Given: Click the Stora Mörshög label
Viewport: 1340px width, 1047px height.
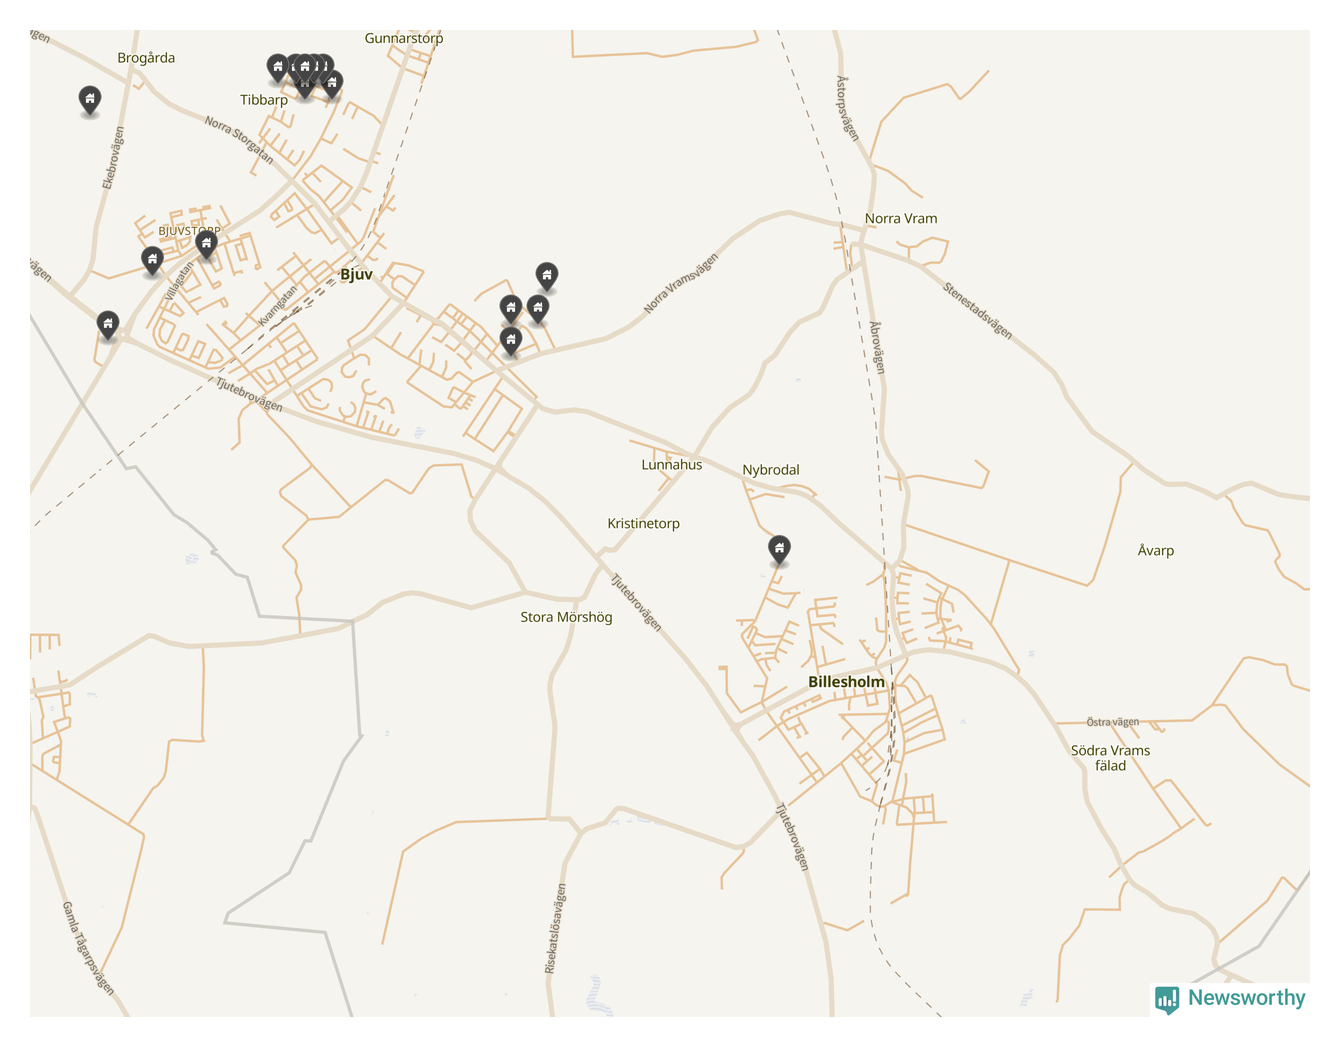Looking at the screenshot, I should [566, 617].
